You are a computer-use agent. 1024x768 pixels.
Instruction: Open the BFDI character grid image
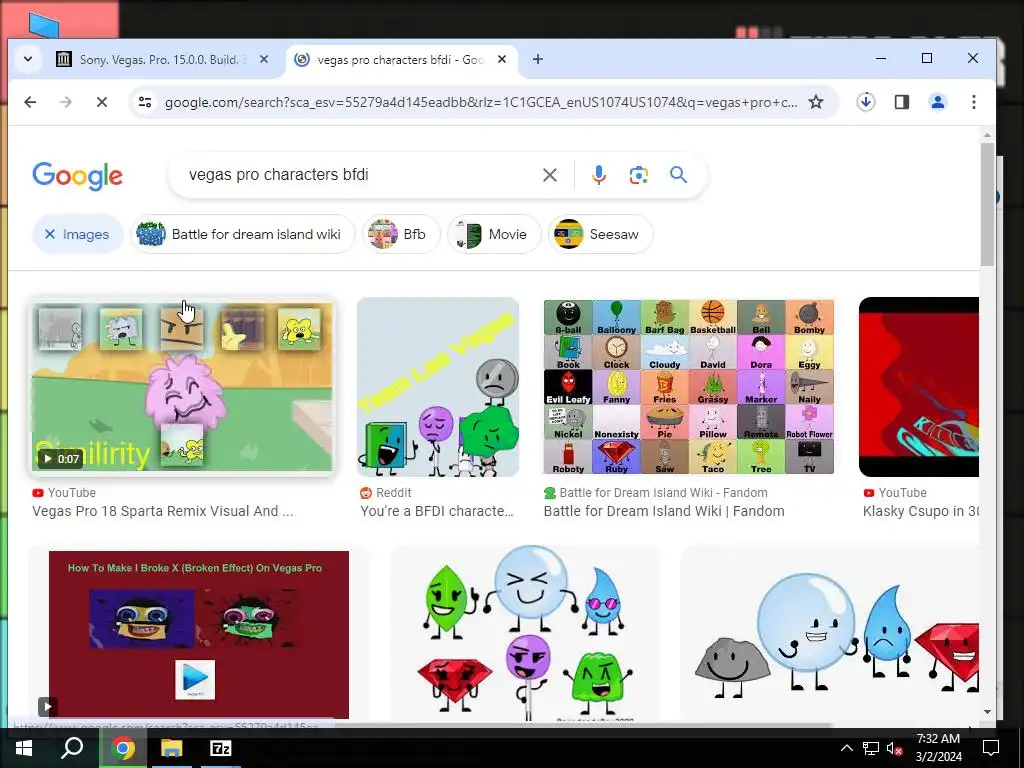pyautogui.click(x=688, y=387)
